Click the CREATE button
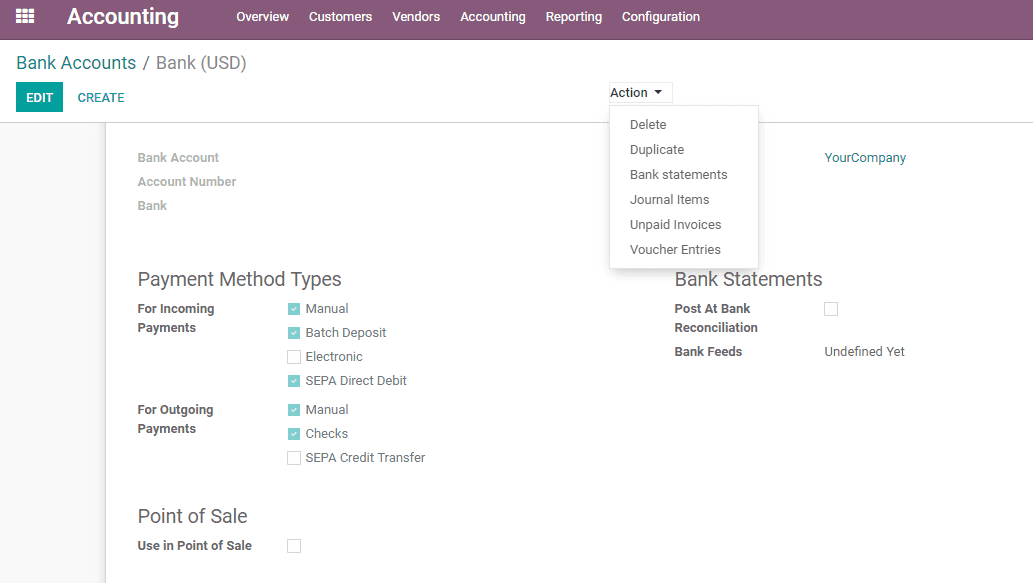 tap(101, 97)
